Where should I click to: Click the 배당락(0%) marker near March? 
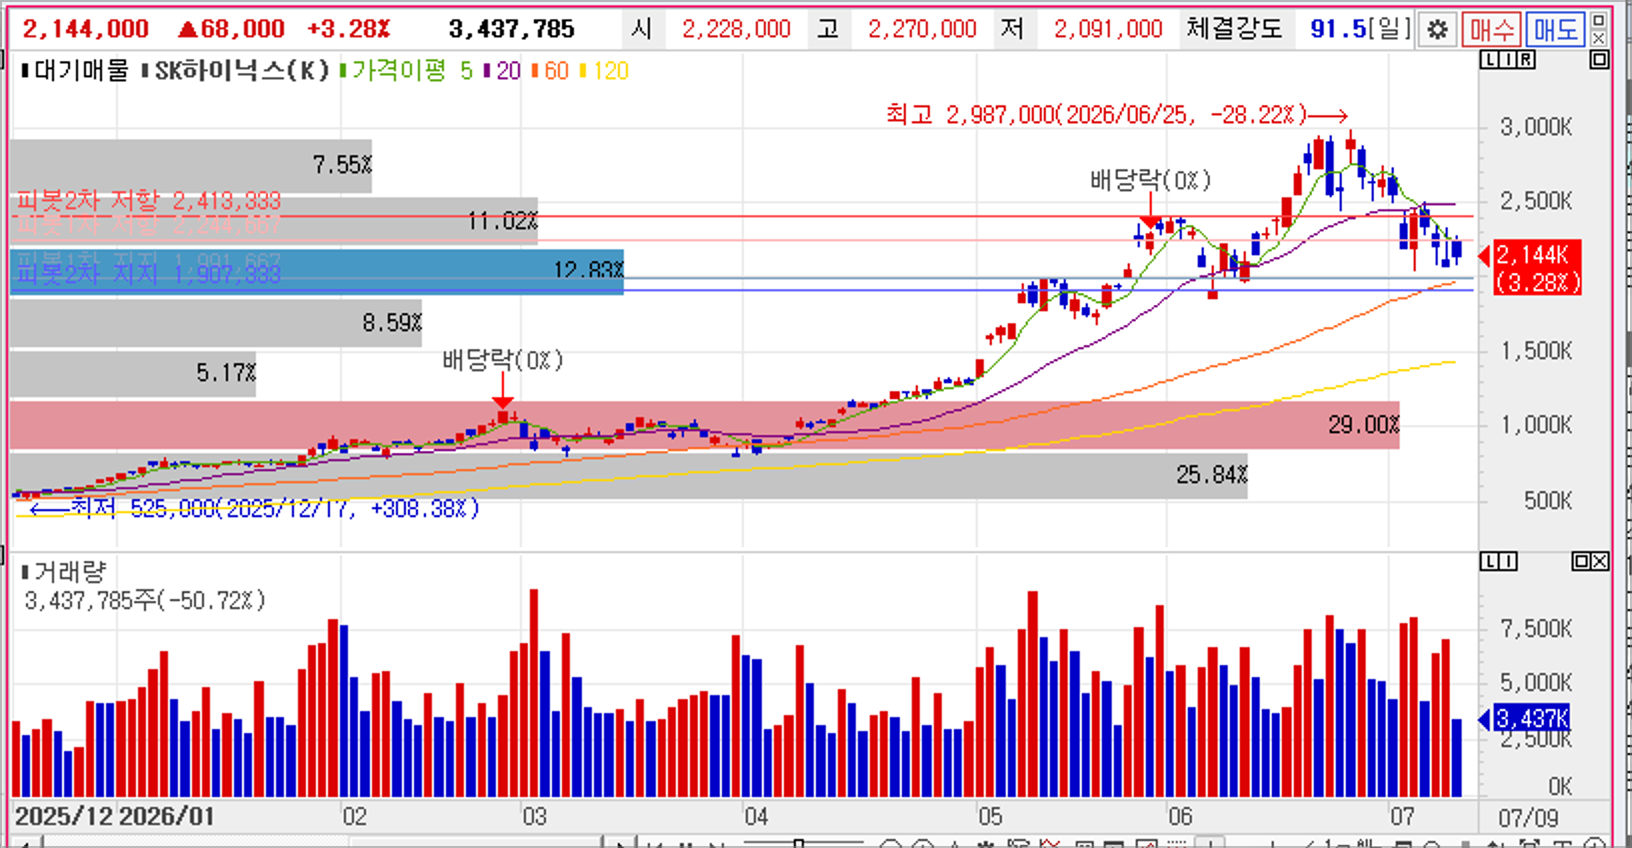[x=503, y=360]
